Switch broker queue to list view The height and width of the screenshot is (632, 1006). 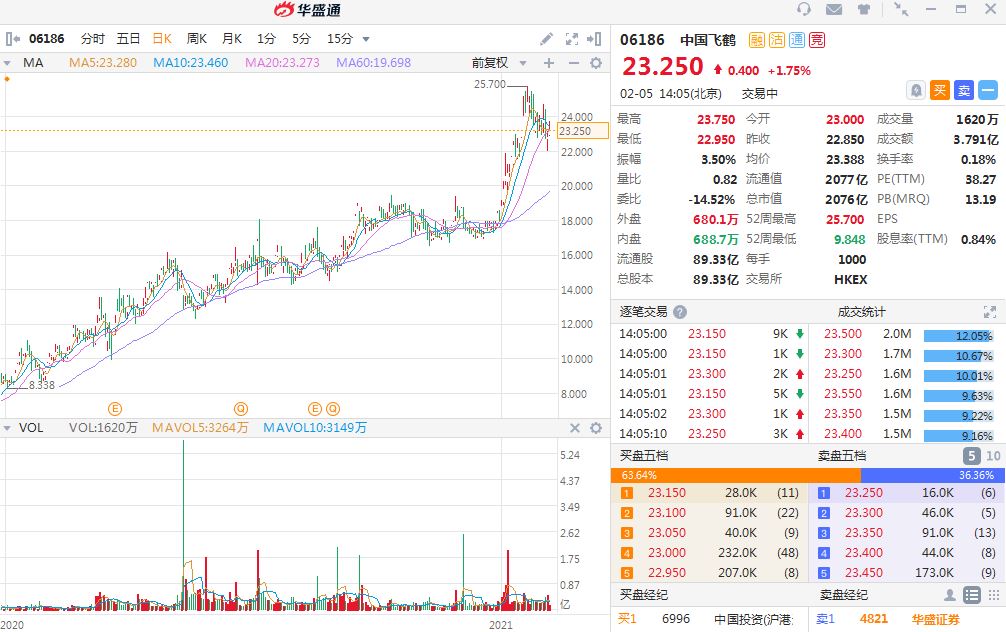972,595
